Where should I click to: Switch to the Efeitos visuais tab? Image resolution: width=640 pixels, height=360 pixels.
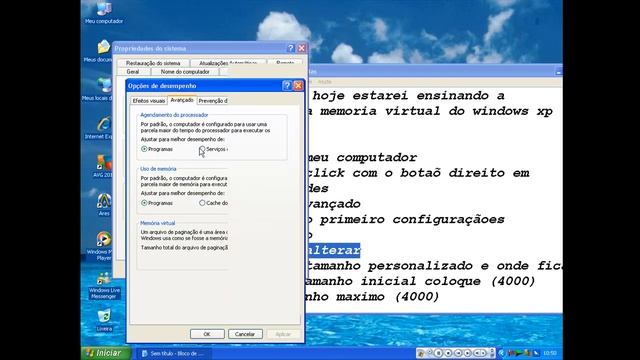click(x=149, y=101)
